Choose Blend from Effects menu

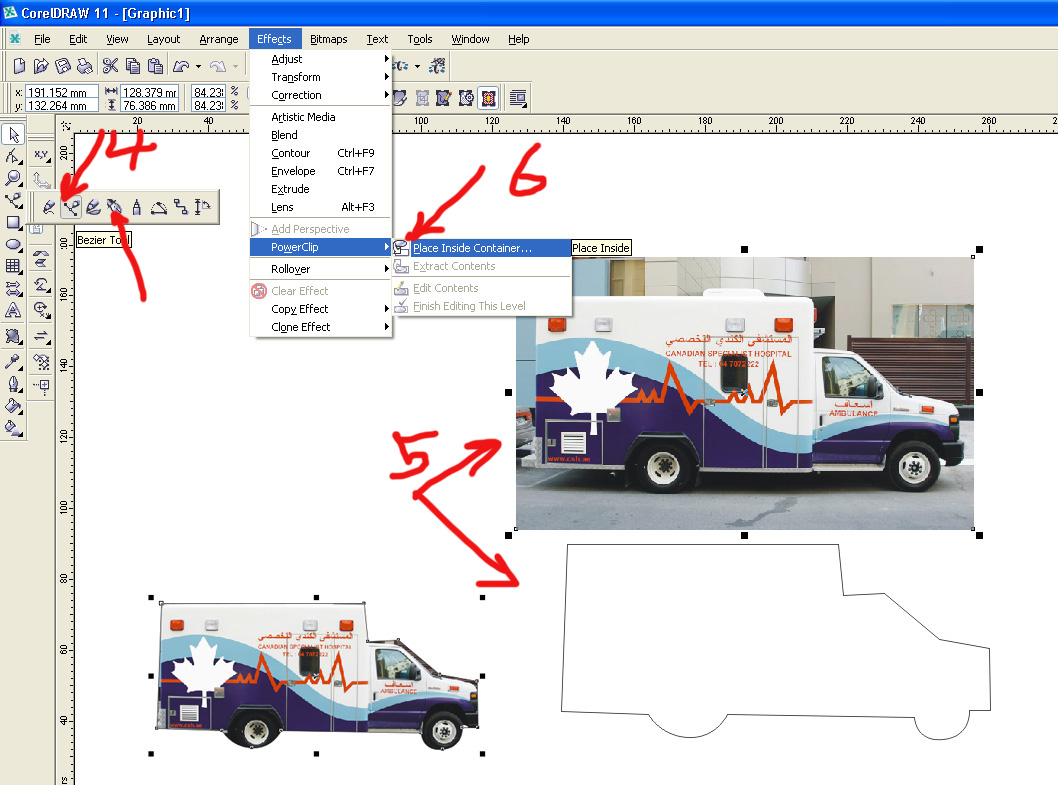tap(321, 135)
